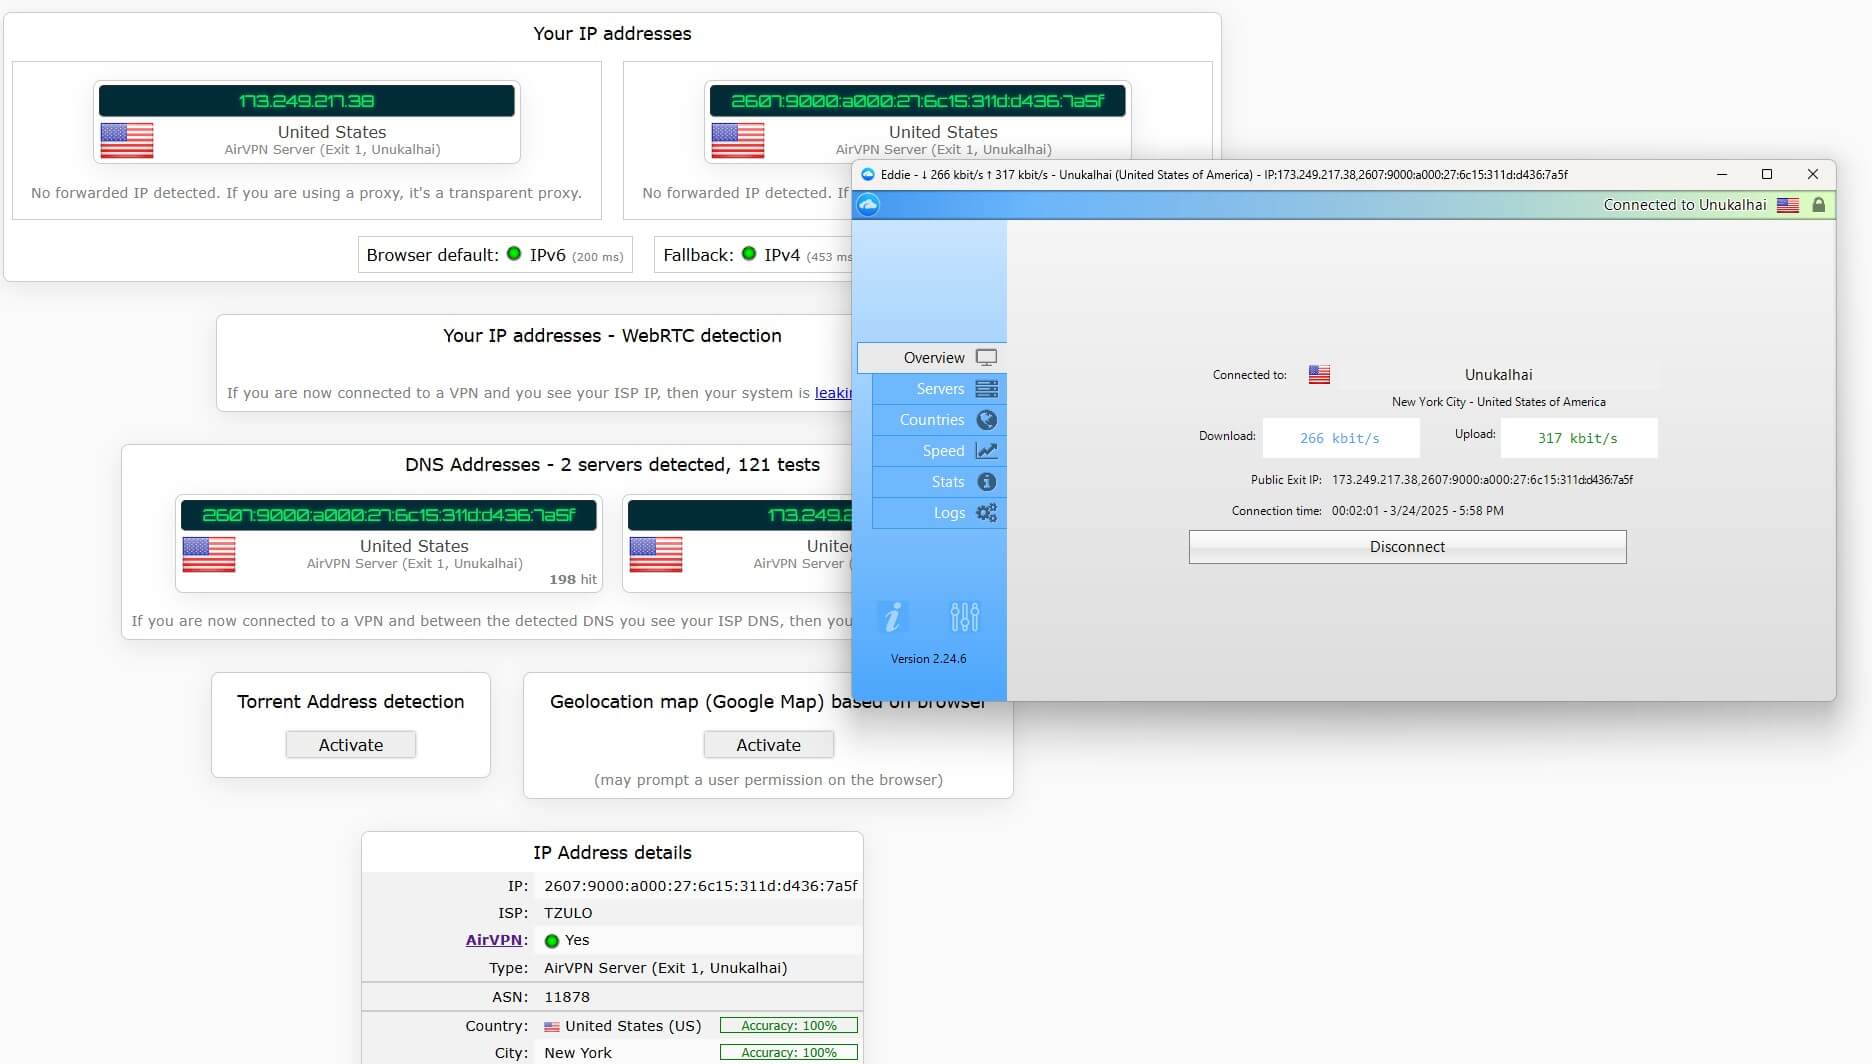Click the info icon above Version 2.24.6

tap(893, 618)
